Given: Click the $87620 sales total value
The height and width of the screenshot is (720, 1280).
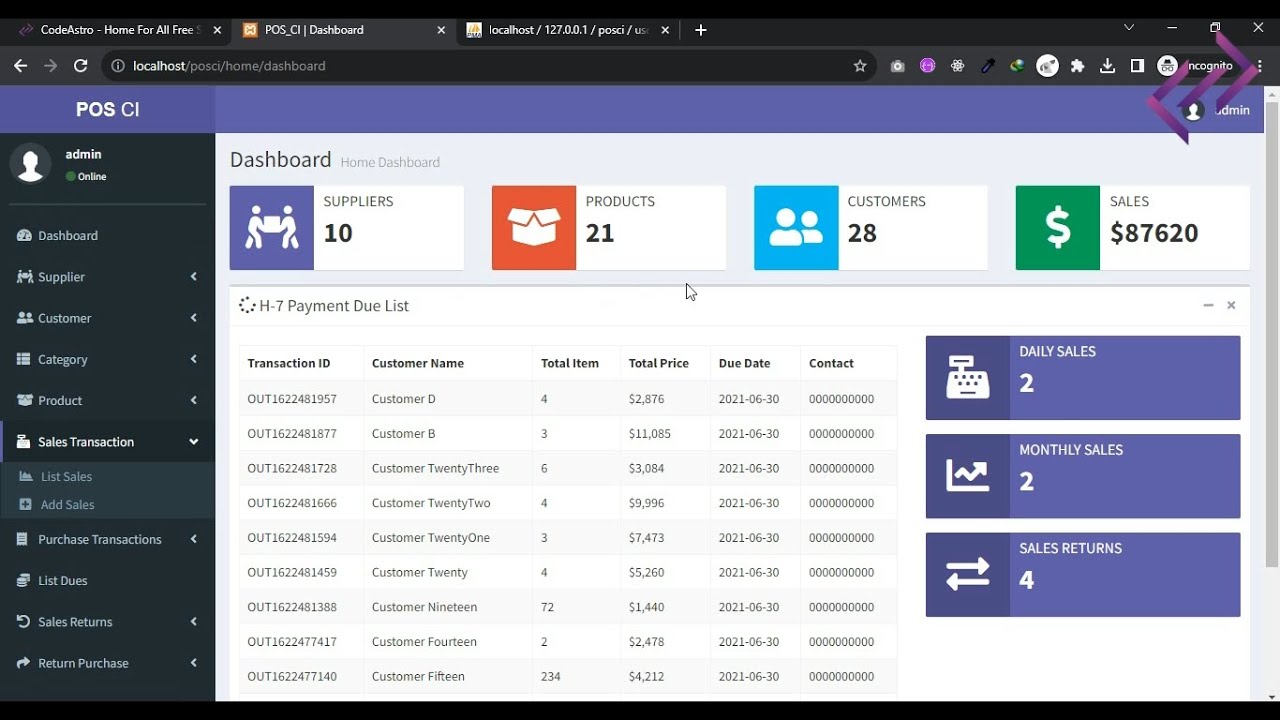Looking at the screenshot, I should [x=1154, y=233].
